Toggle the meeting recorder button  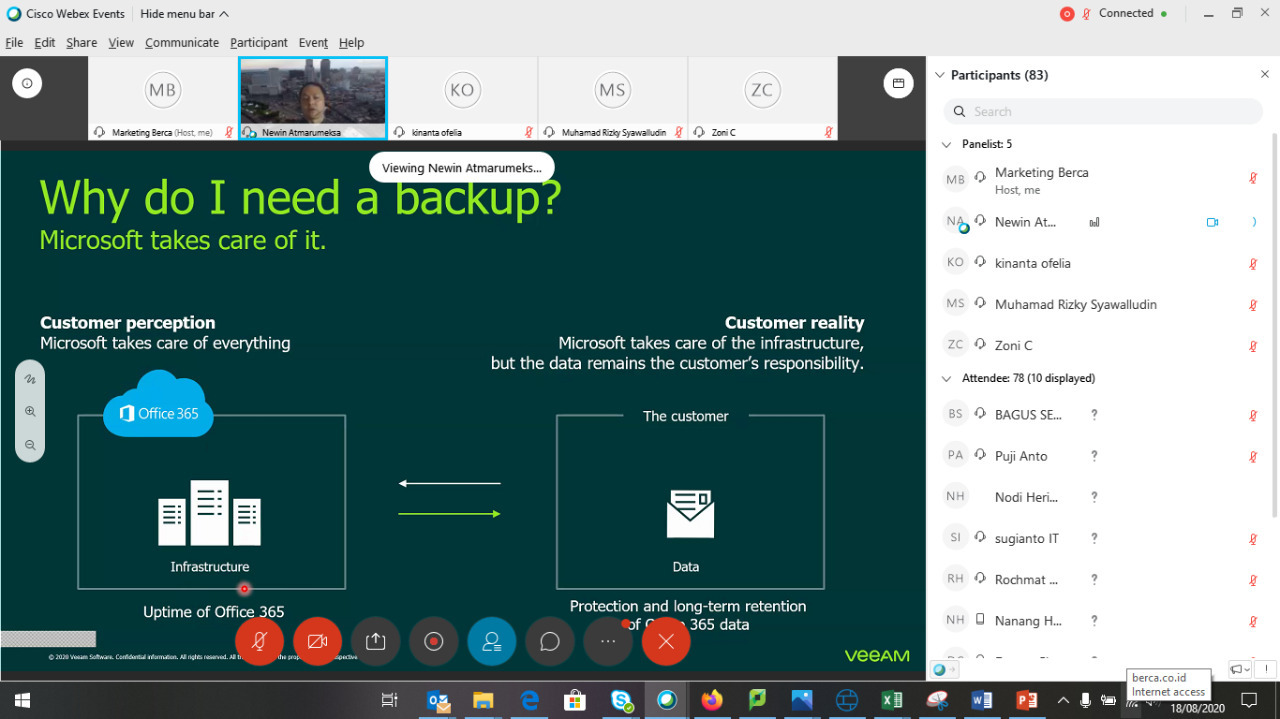pyautogui.click(x=433, y=642)
